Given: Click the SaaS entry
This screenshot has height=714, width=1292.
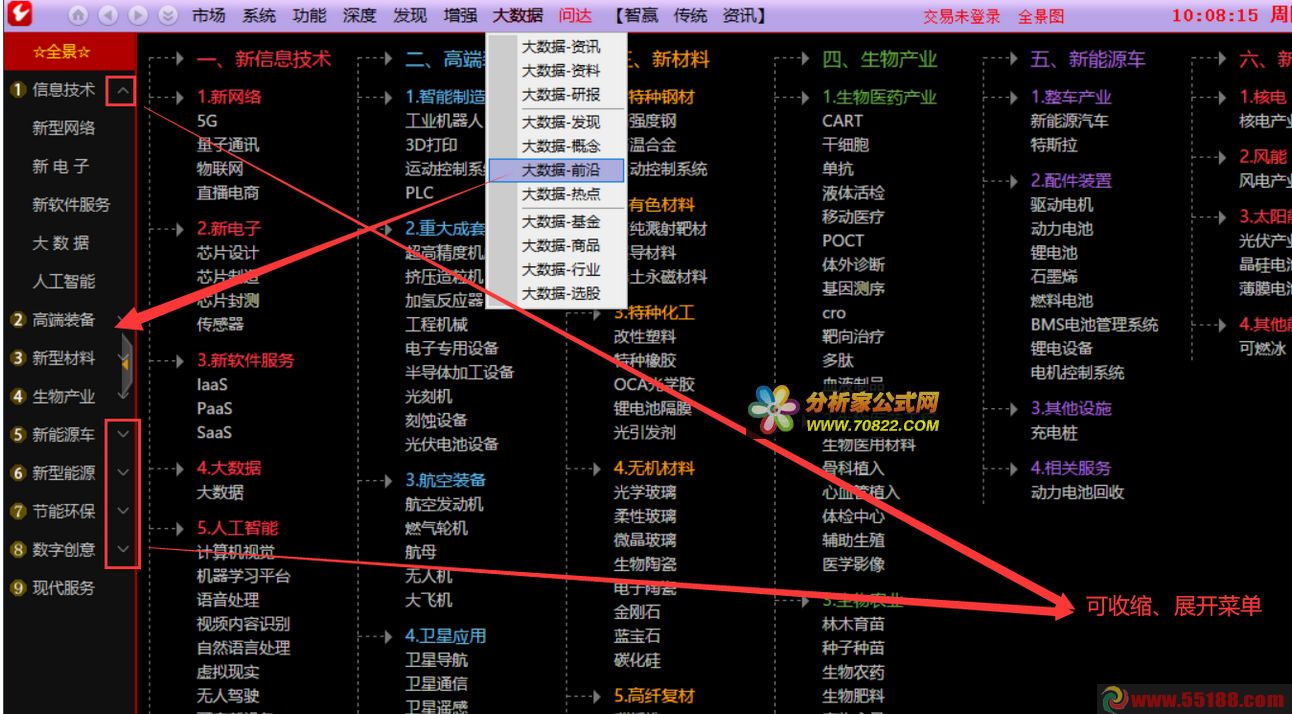Looking at the screenshot, I should [214, 433].
